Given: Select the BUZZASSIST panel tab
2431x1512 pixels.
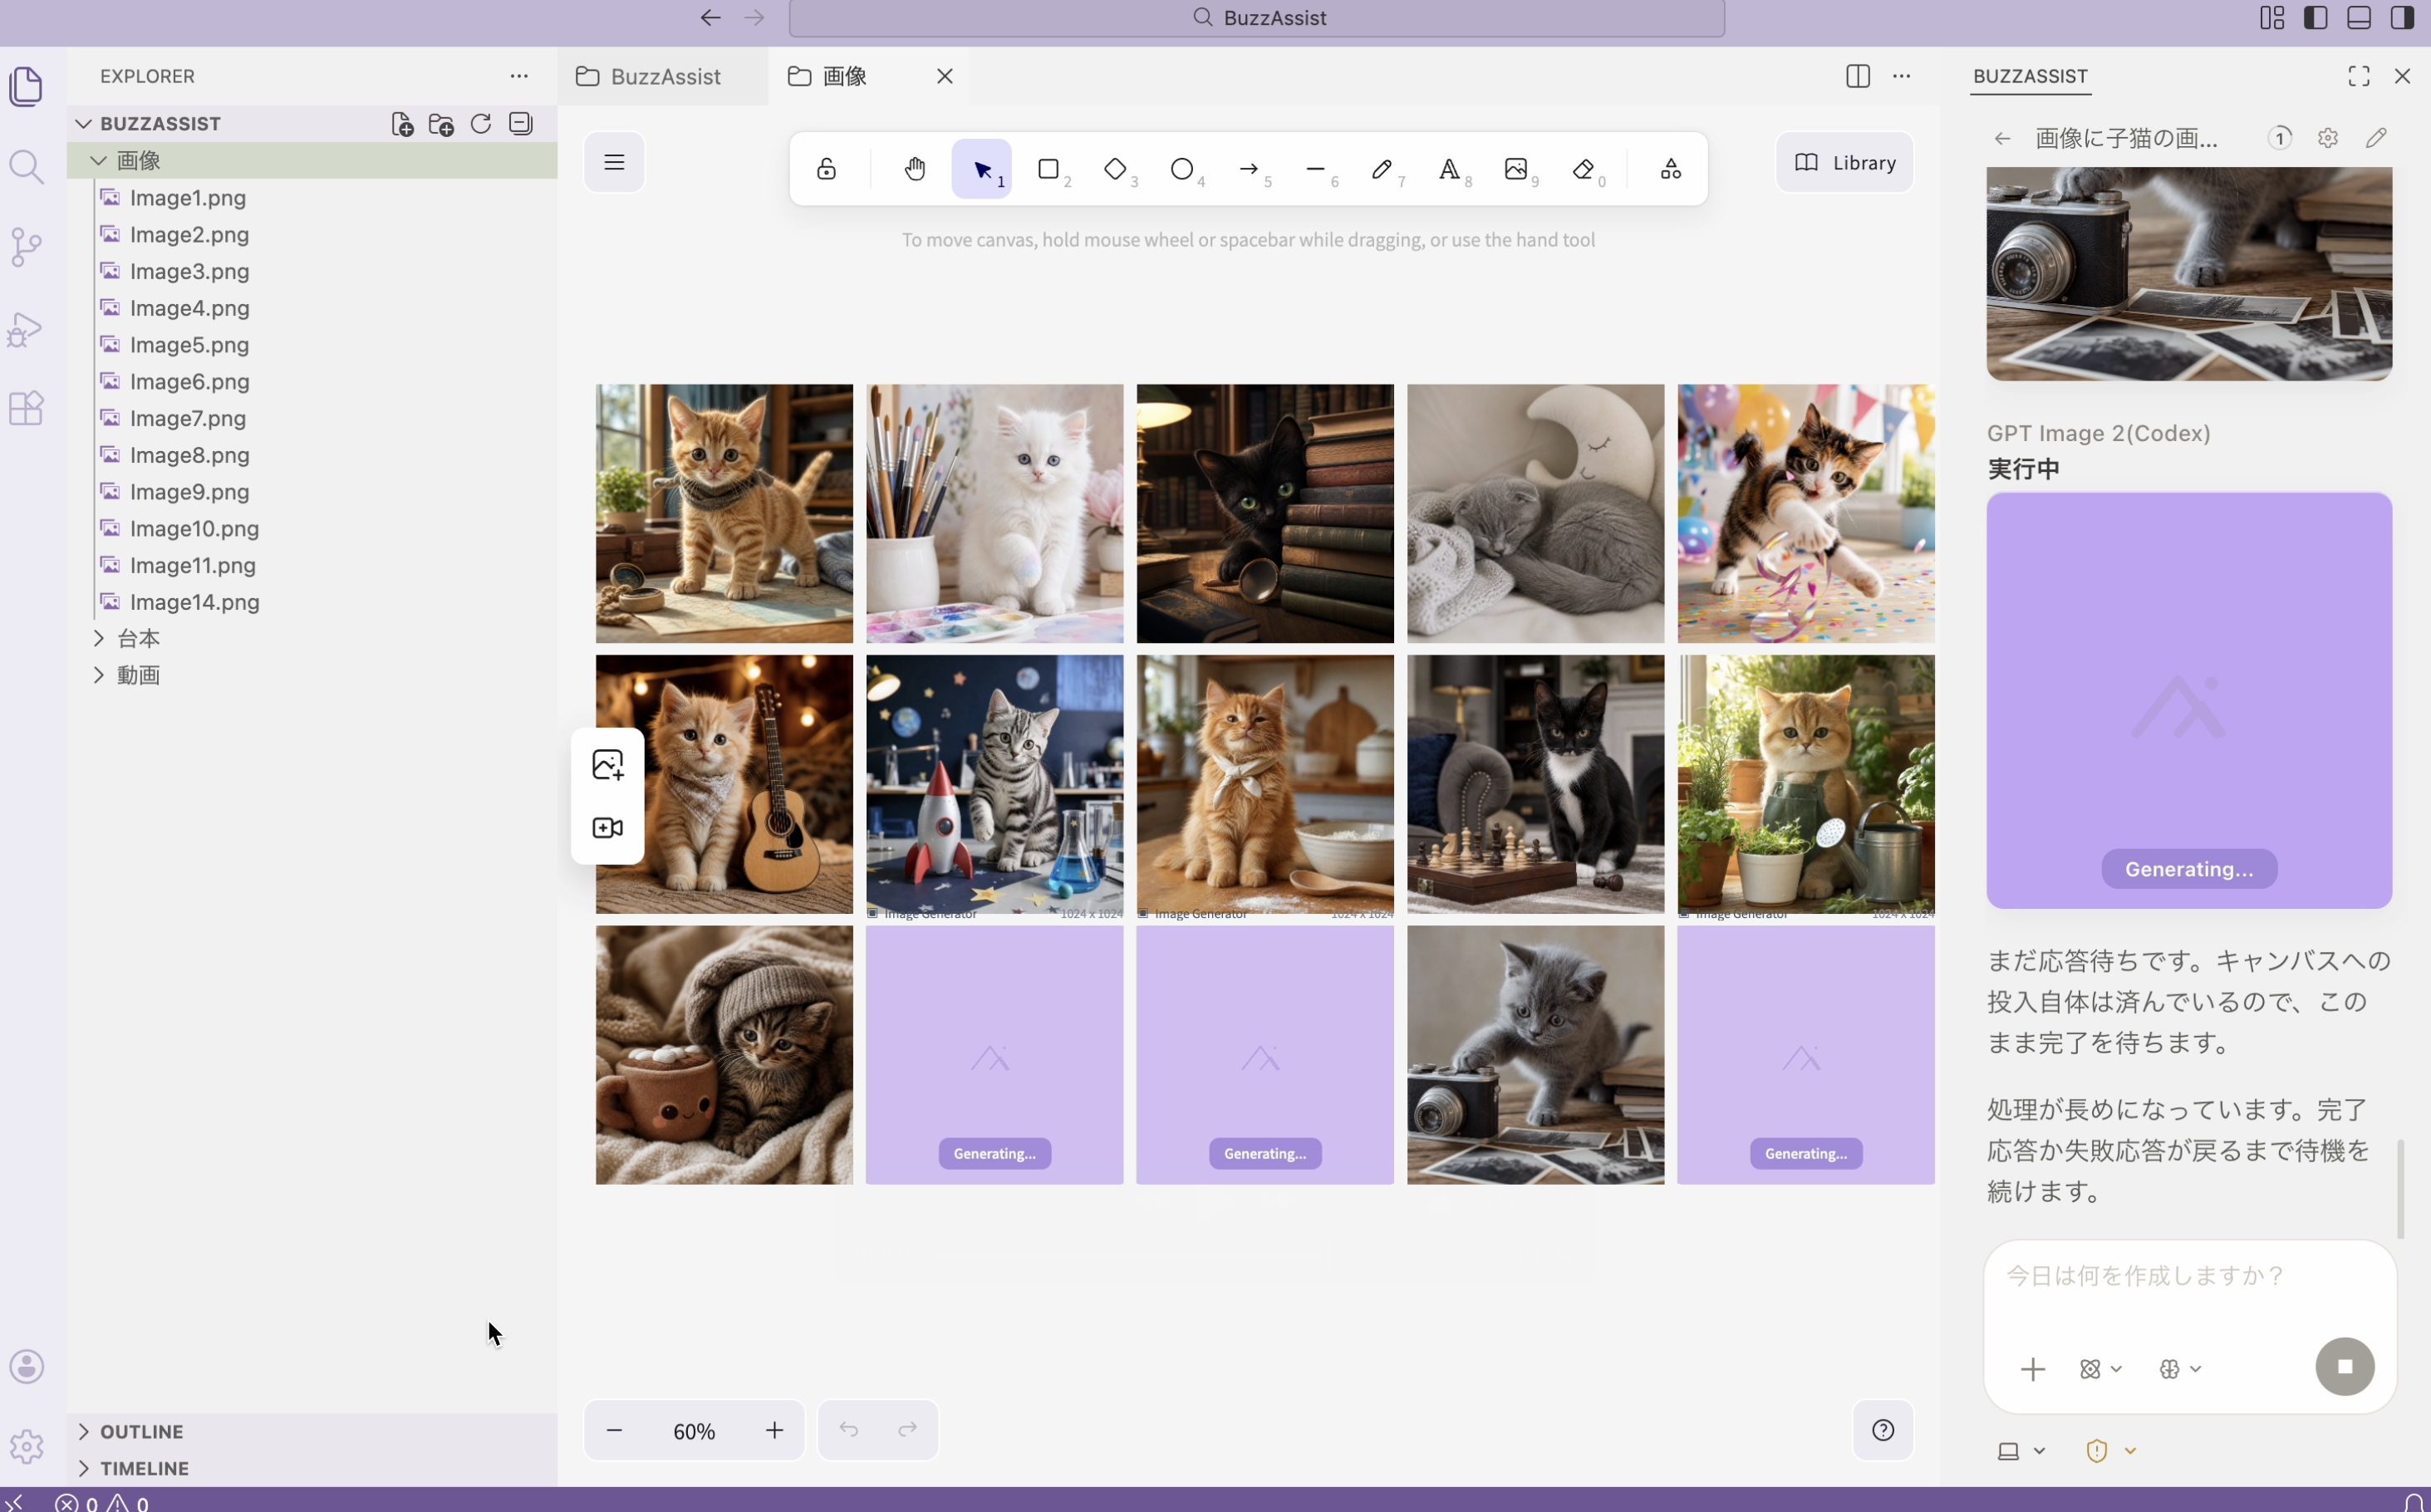Looking at the screenshot, I should 2030,76.
